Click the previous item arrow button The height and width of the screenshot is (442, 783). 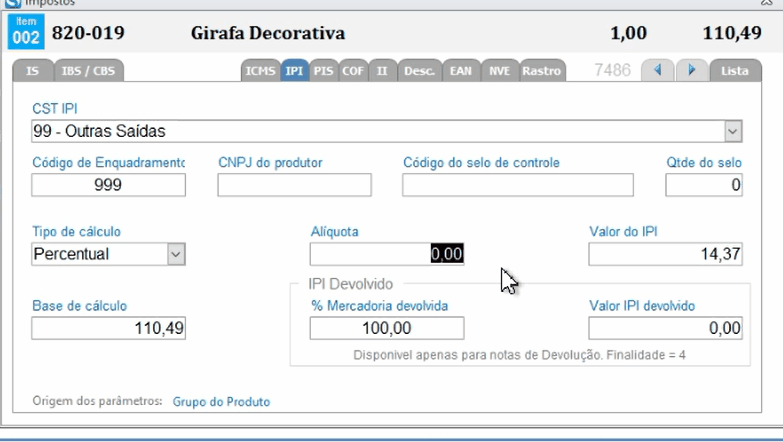coord(658,71)
